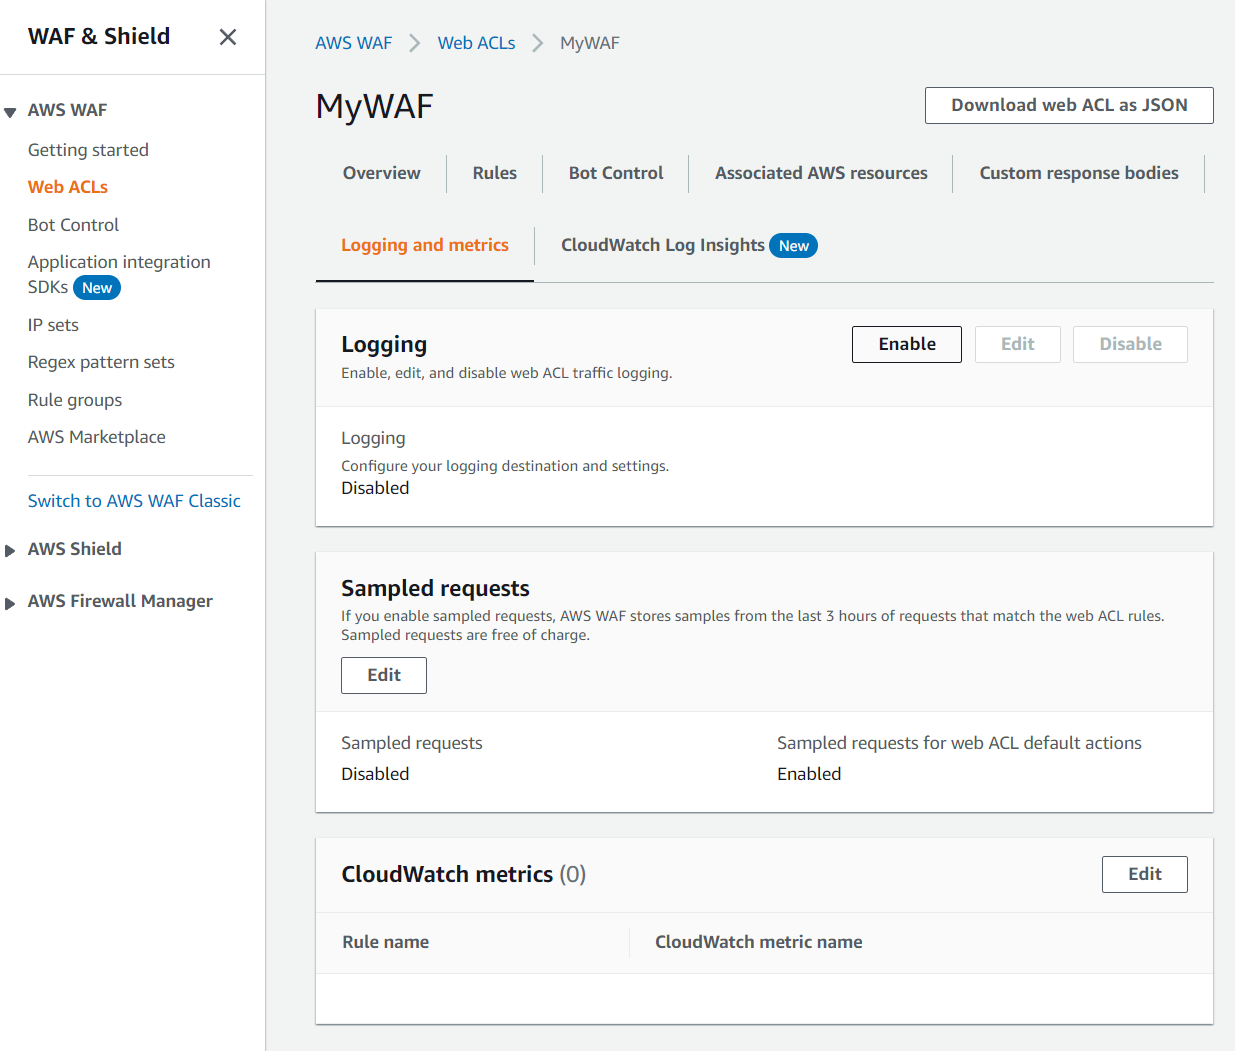The image size is (1235, 1051).
Task: Download web ACL as JSON
Action: click(x=1069, y=105)
